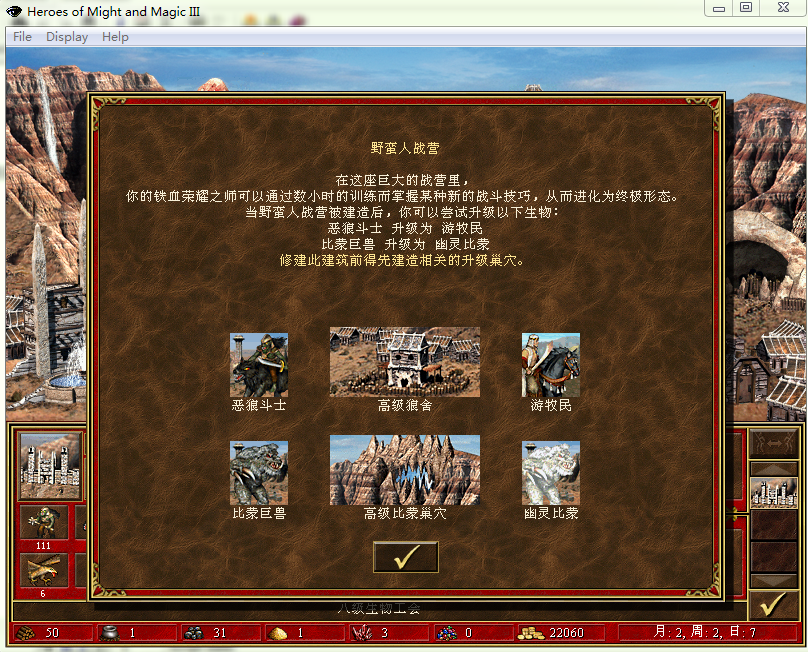The image size is (808, 652).
Task: Click the hero swap arrows button
Action: pos(773,443)
